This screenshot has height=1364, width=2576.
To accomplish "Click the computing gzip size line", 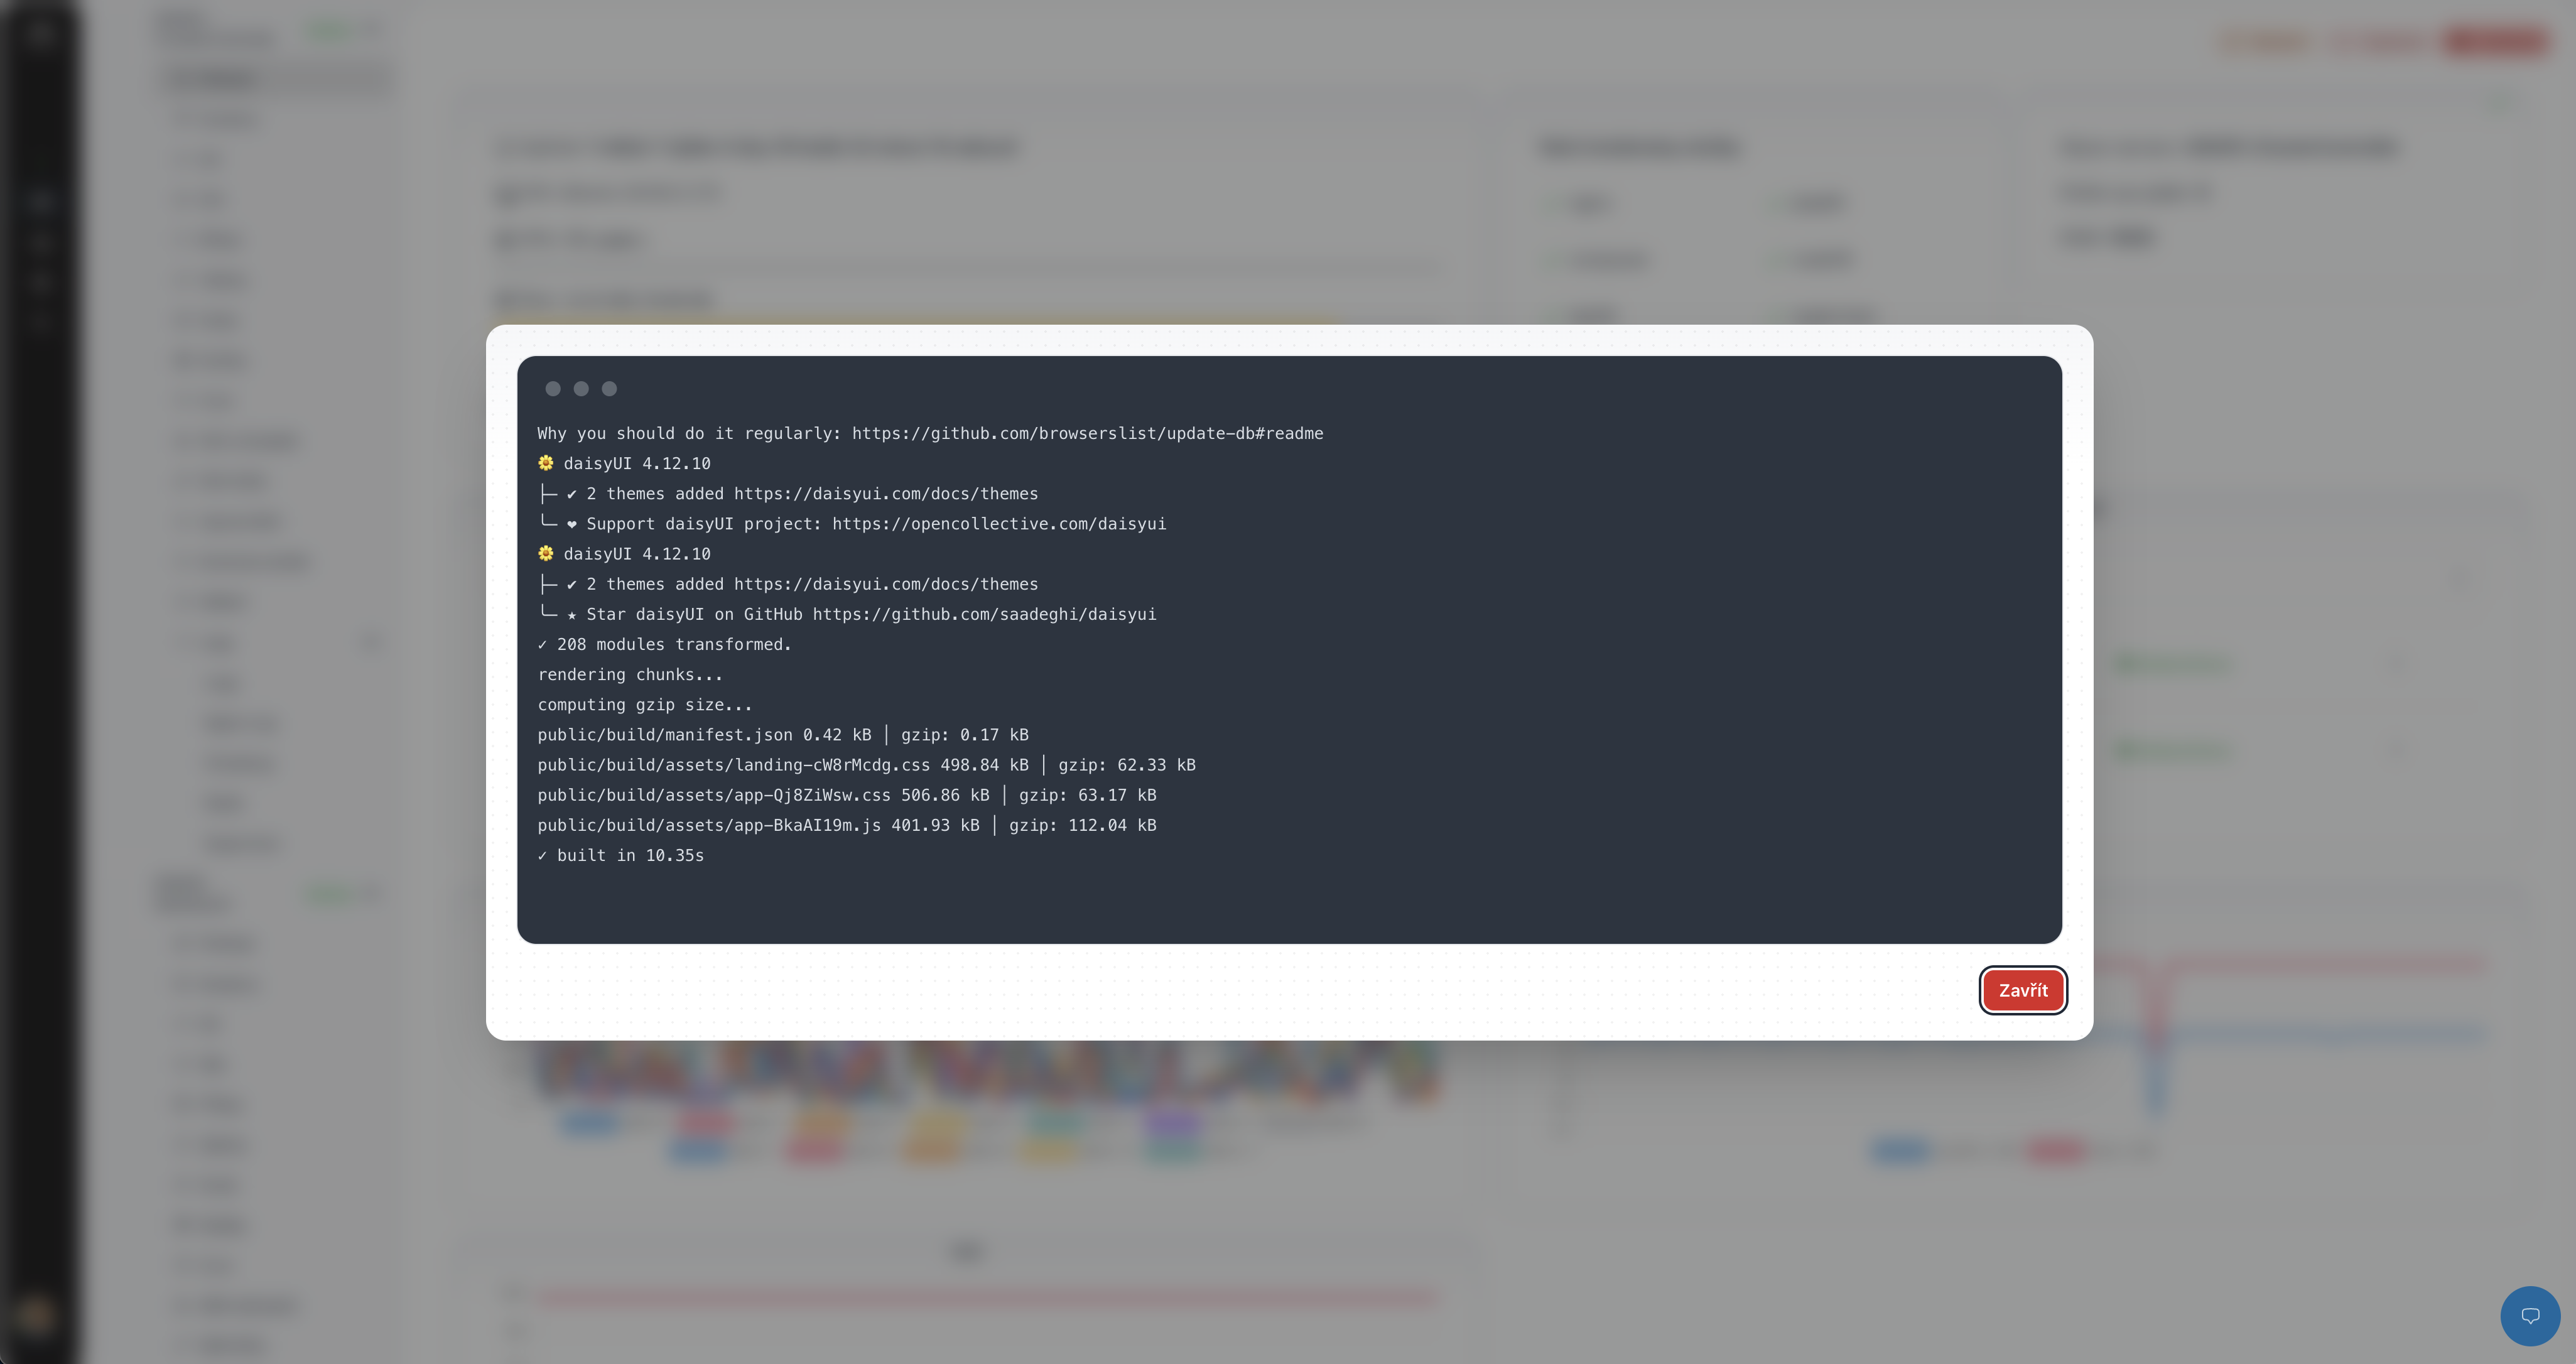I will point(645,705).
